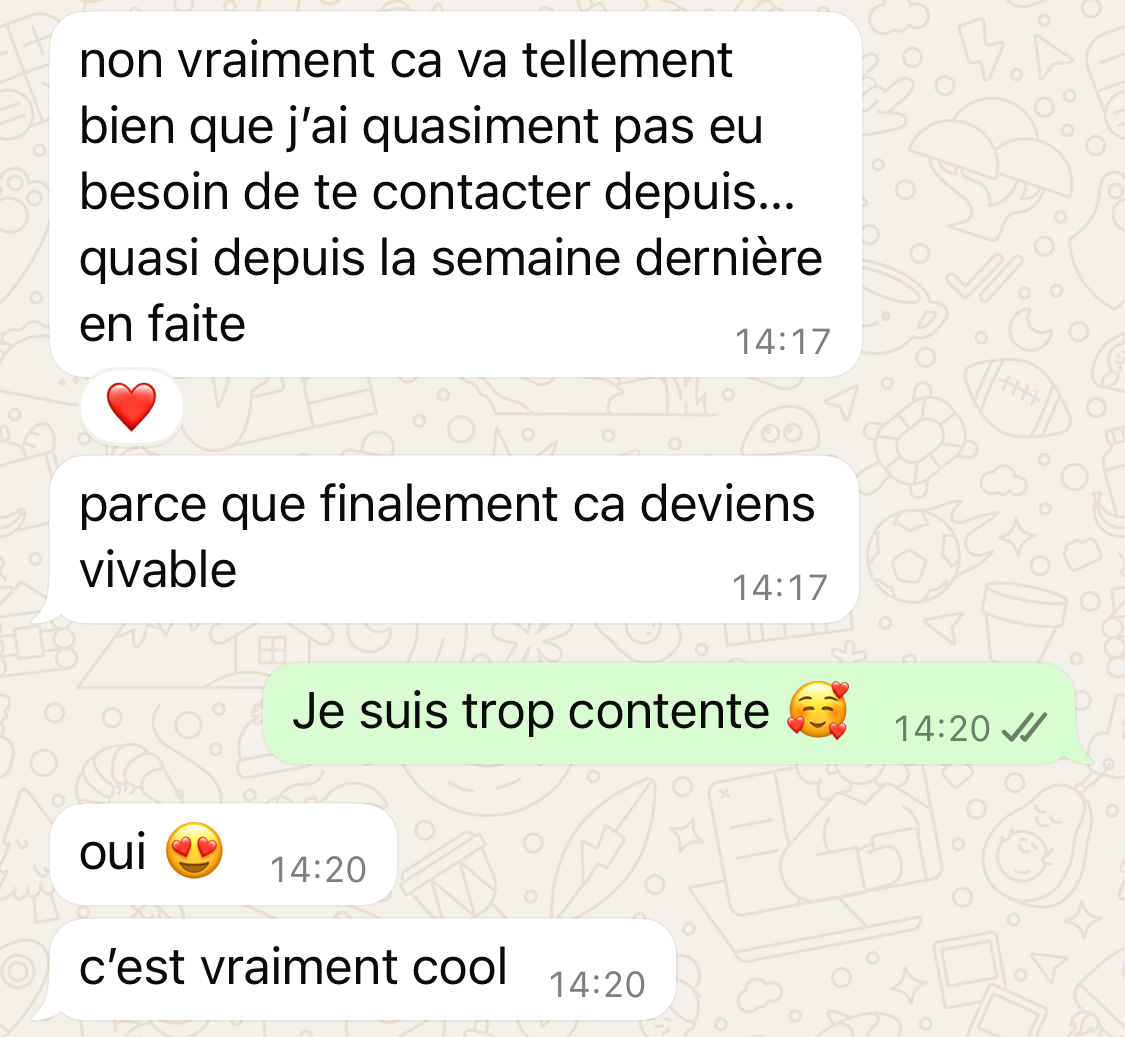Screen dimensions: 1125x1037
Task: Select the 'parce que finalement ca deviens vivable' message
Action: pyautogui.click(x=454, y=540)
